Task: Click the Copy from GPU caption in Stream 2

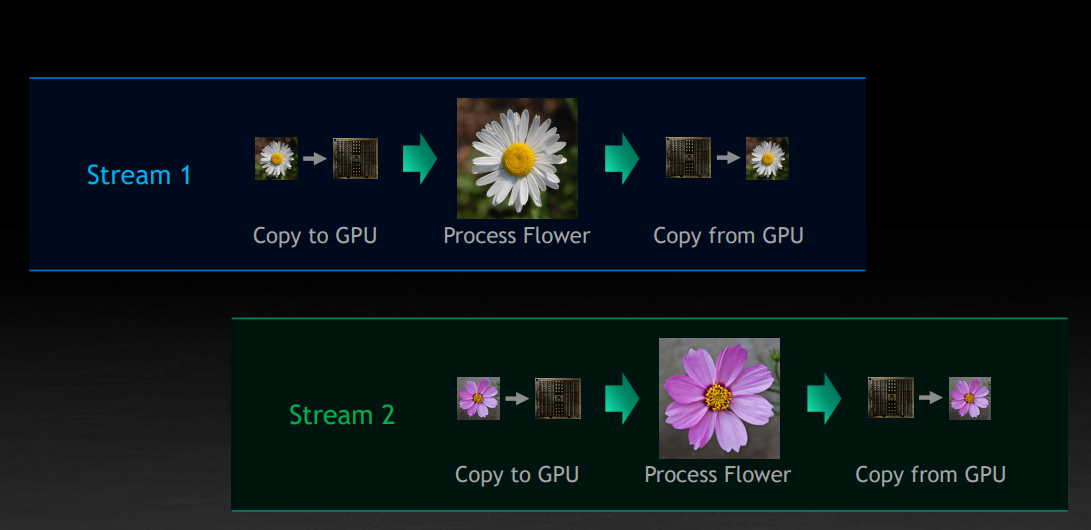Action: point(930,475)
